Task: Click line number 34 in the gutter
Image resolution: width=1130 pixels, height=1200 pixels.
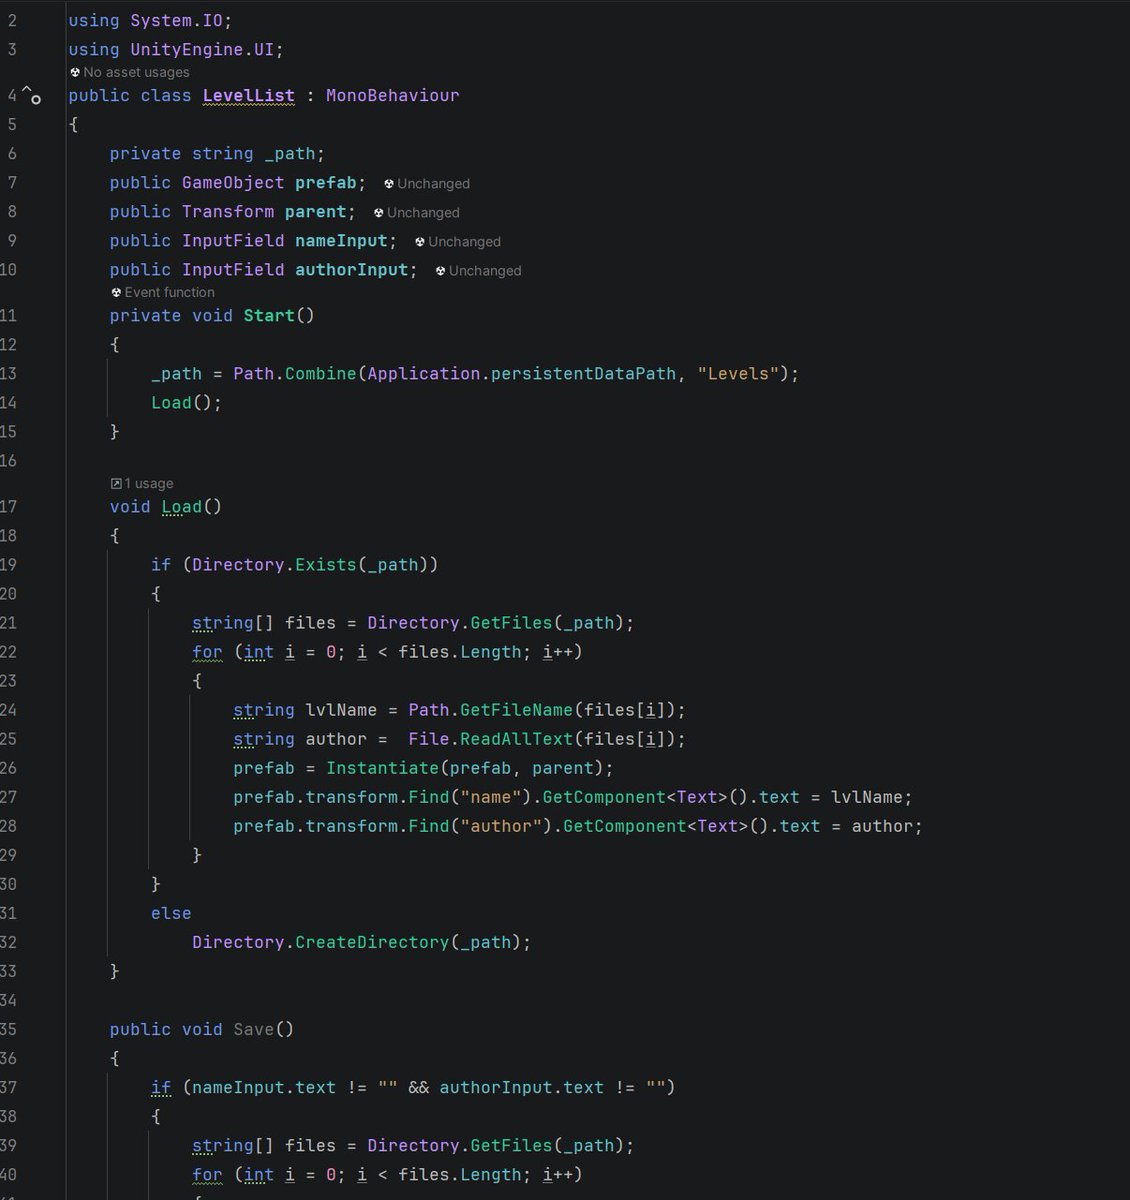Action: point(8,1001)
